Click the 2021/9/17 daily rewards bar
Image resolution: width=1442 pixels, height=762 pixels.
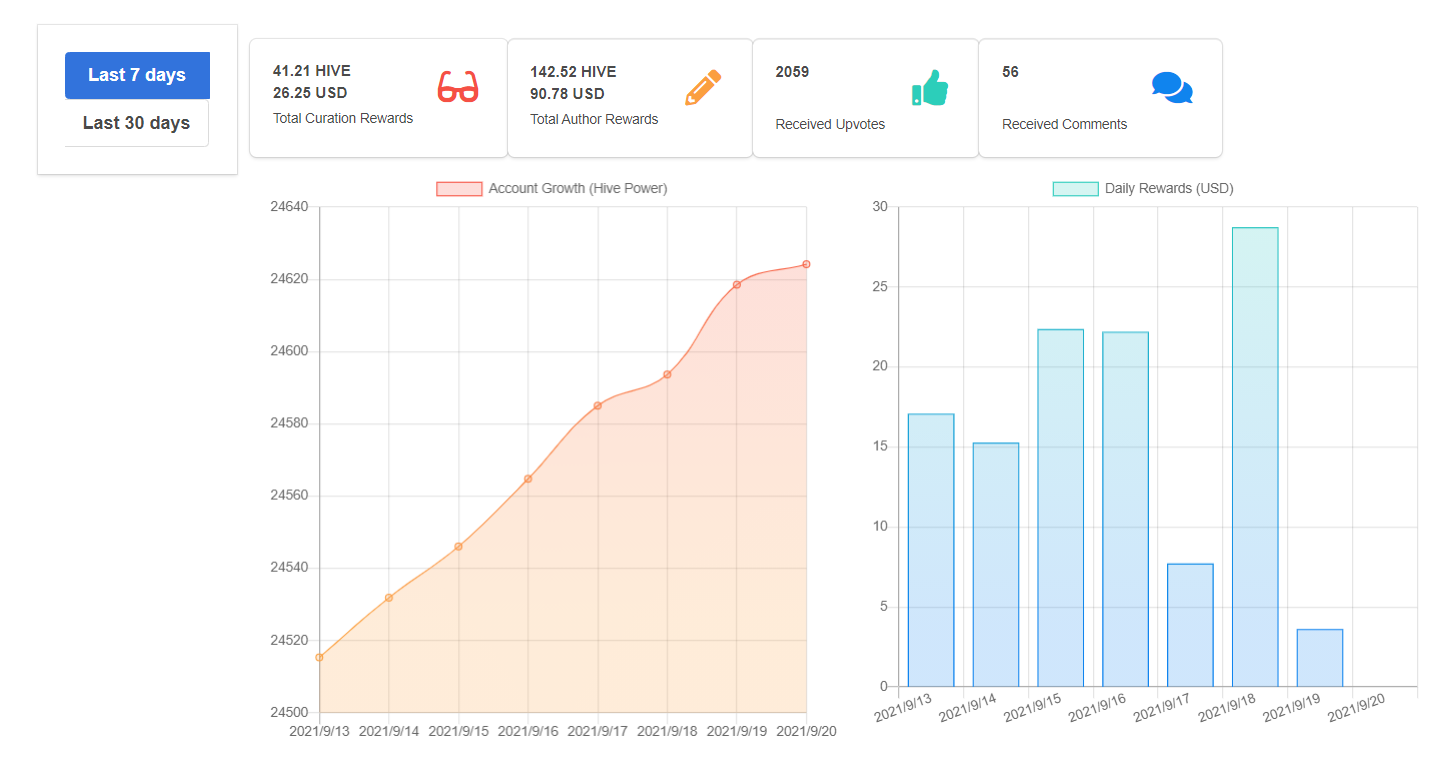pos(1190,626)
